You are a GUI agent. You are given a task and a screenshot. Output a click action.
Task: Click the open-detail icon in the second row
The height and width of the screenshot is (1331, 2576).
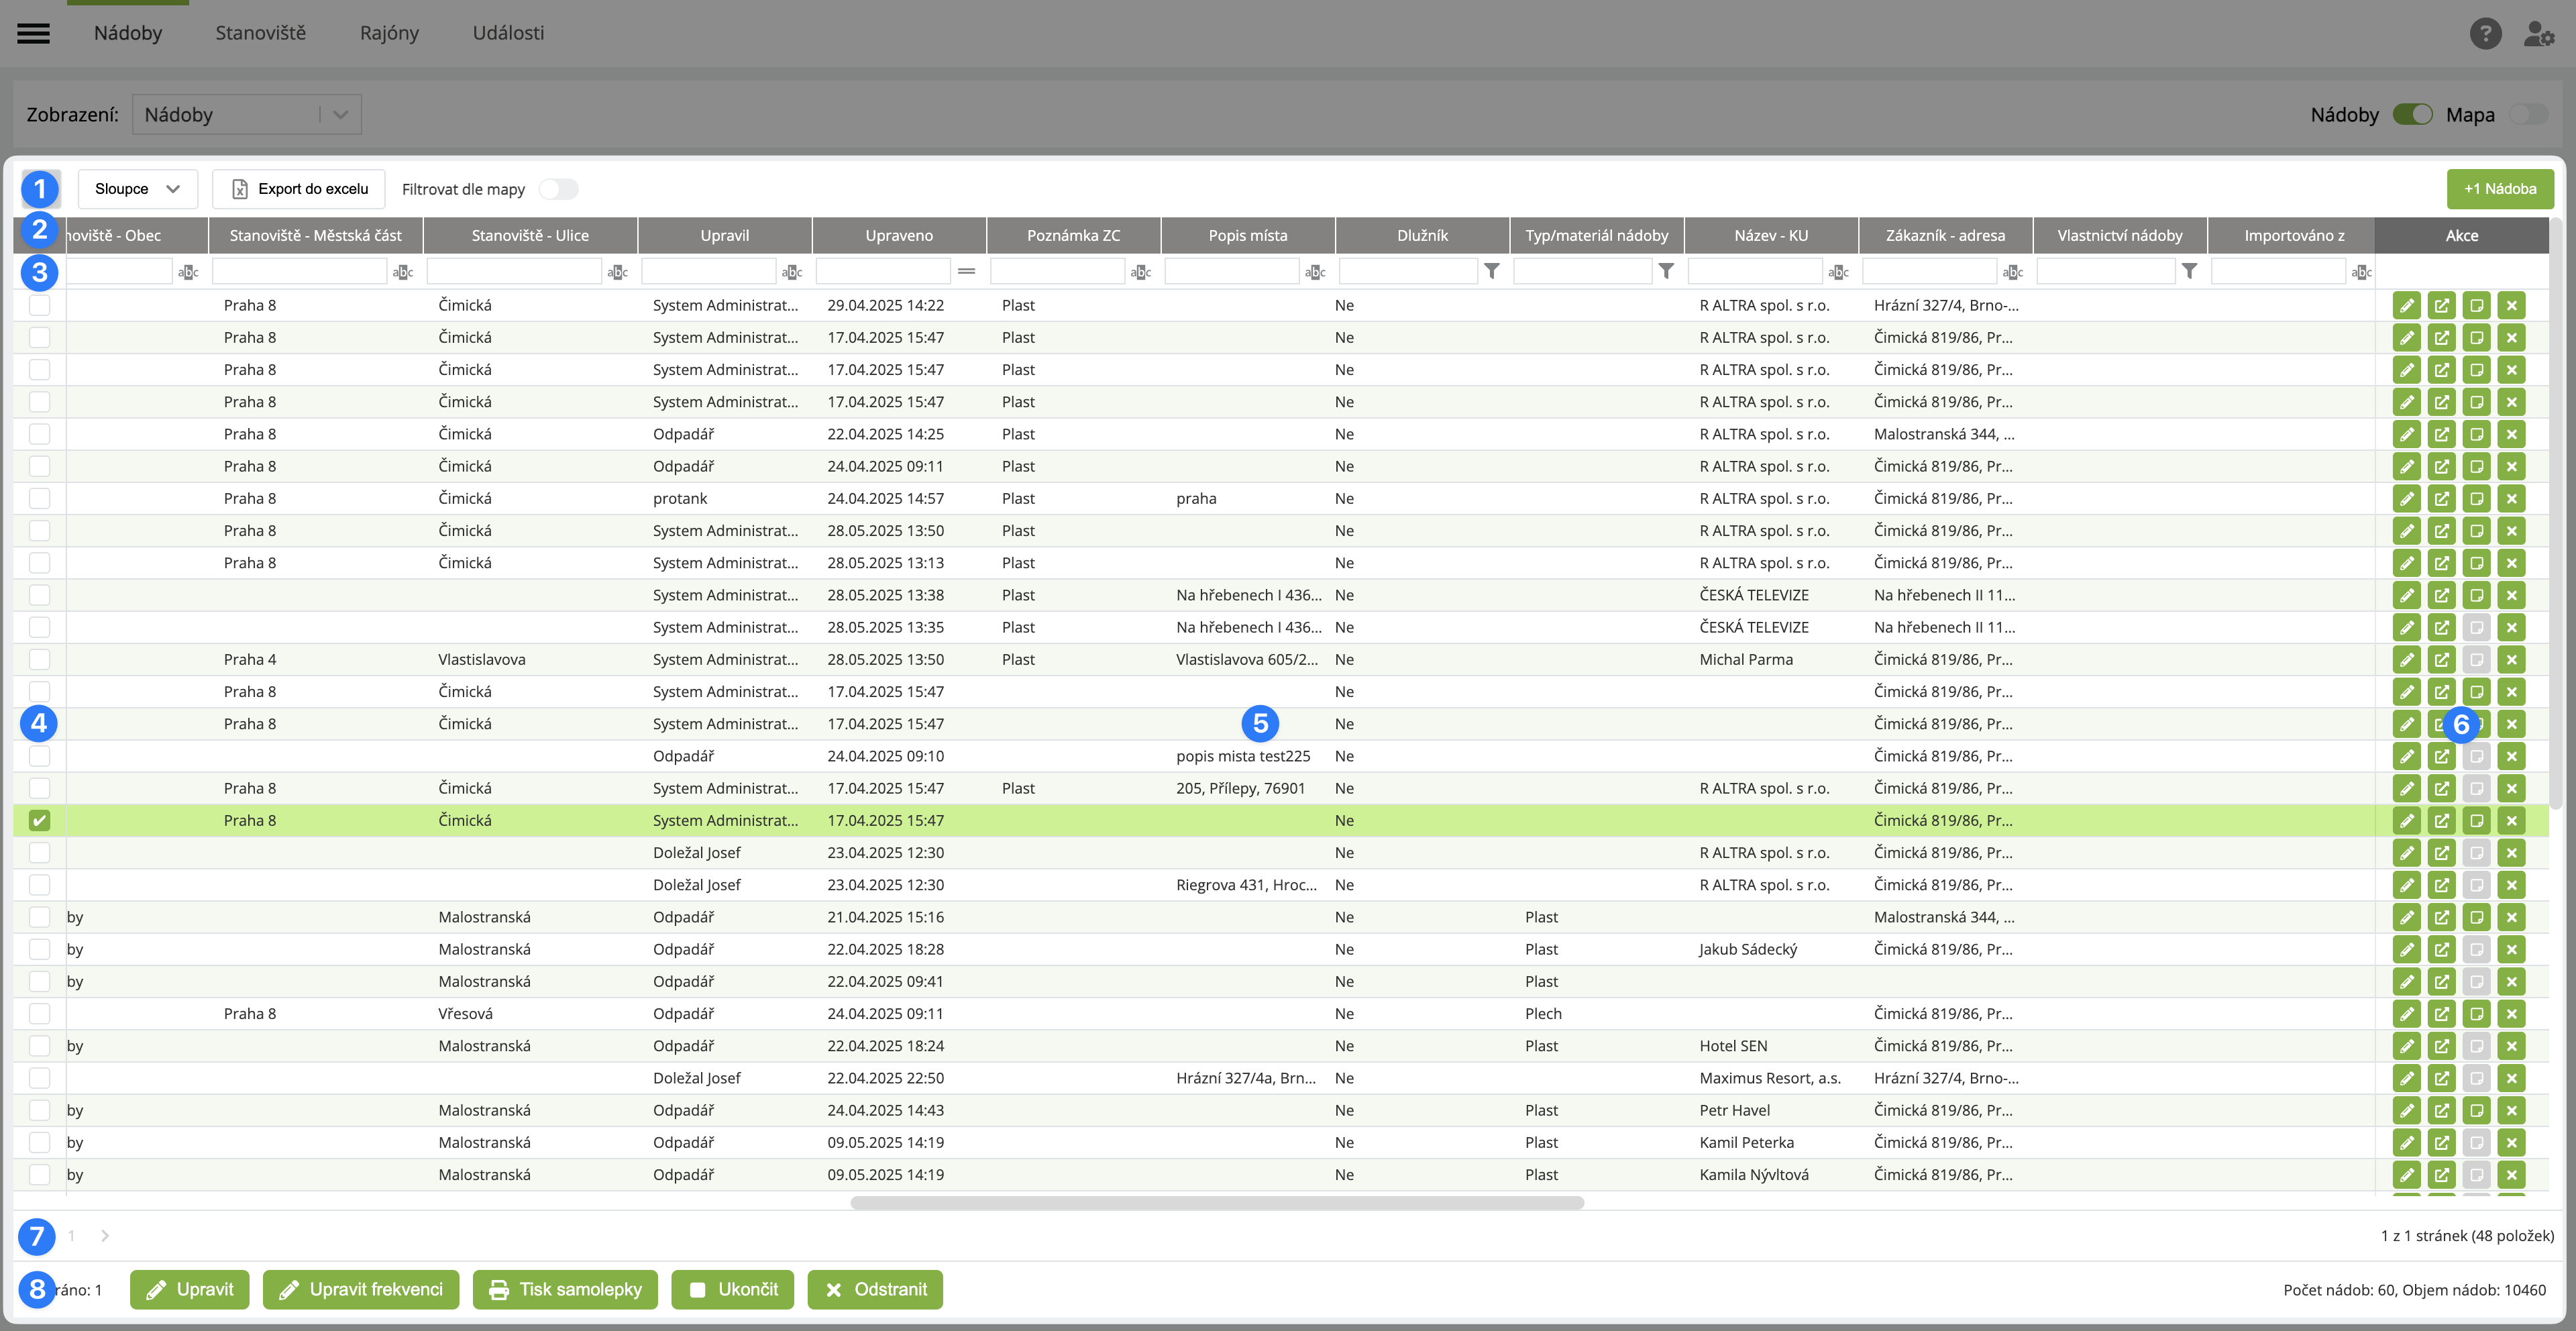pos(2441,338)
